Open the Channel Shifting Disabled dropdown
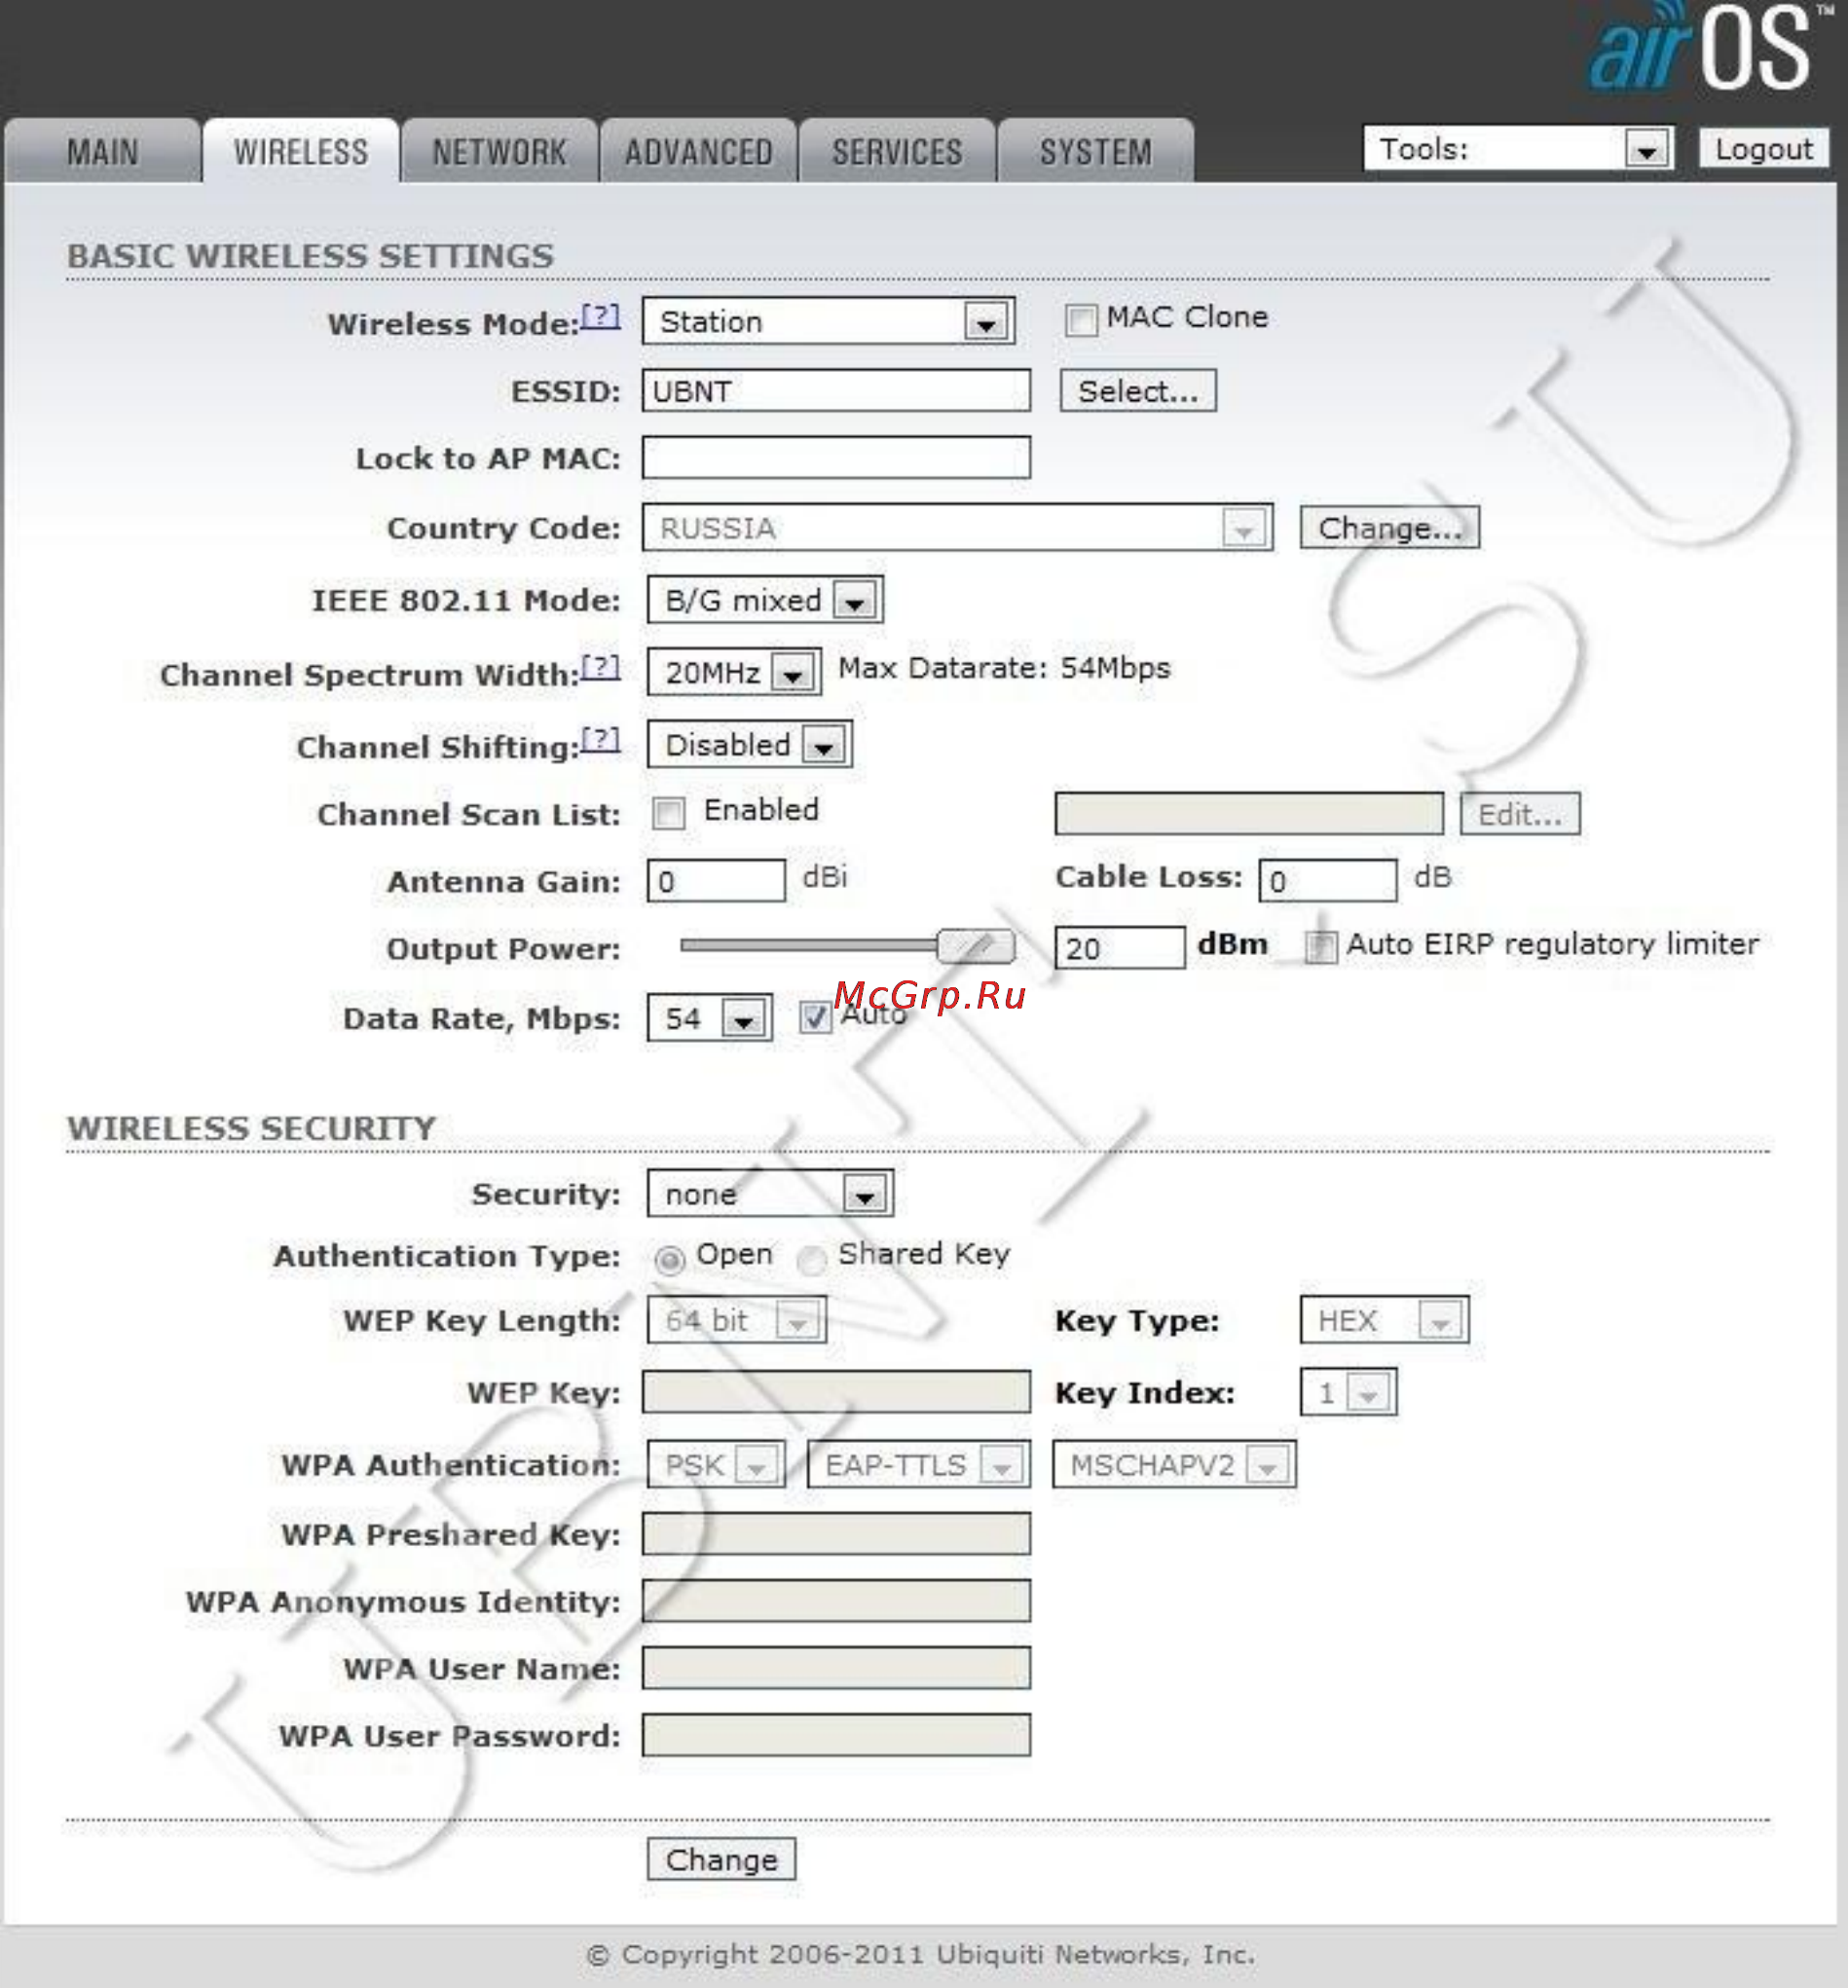The image size is (1848, 1988). tap(749, 745)
